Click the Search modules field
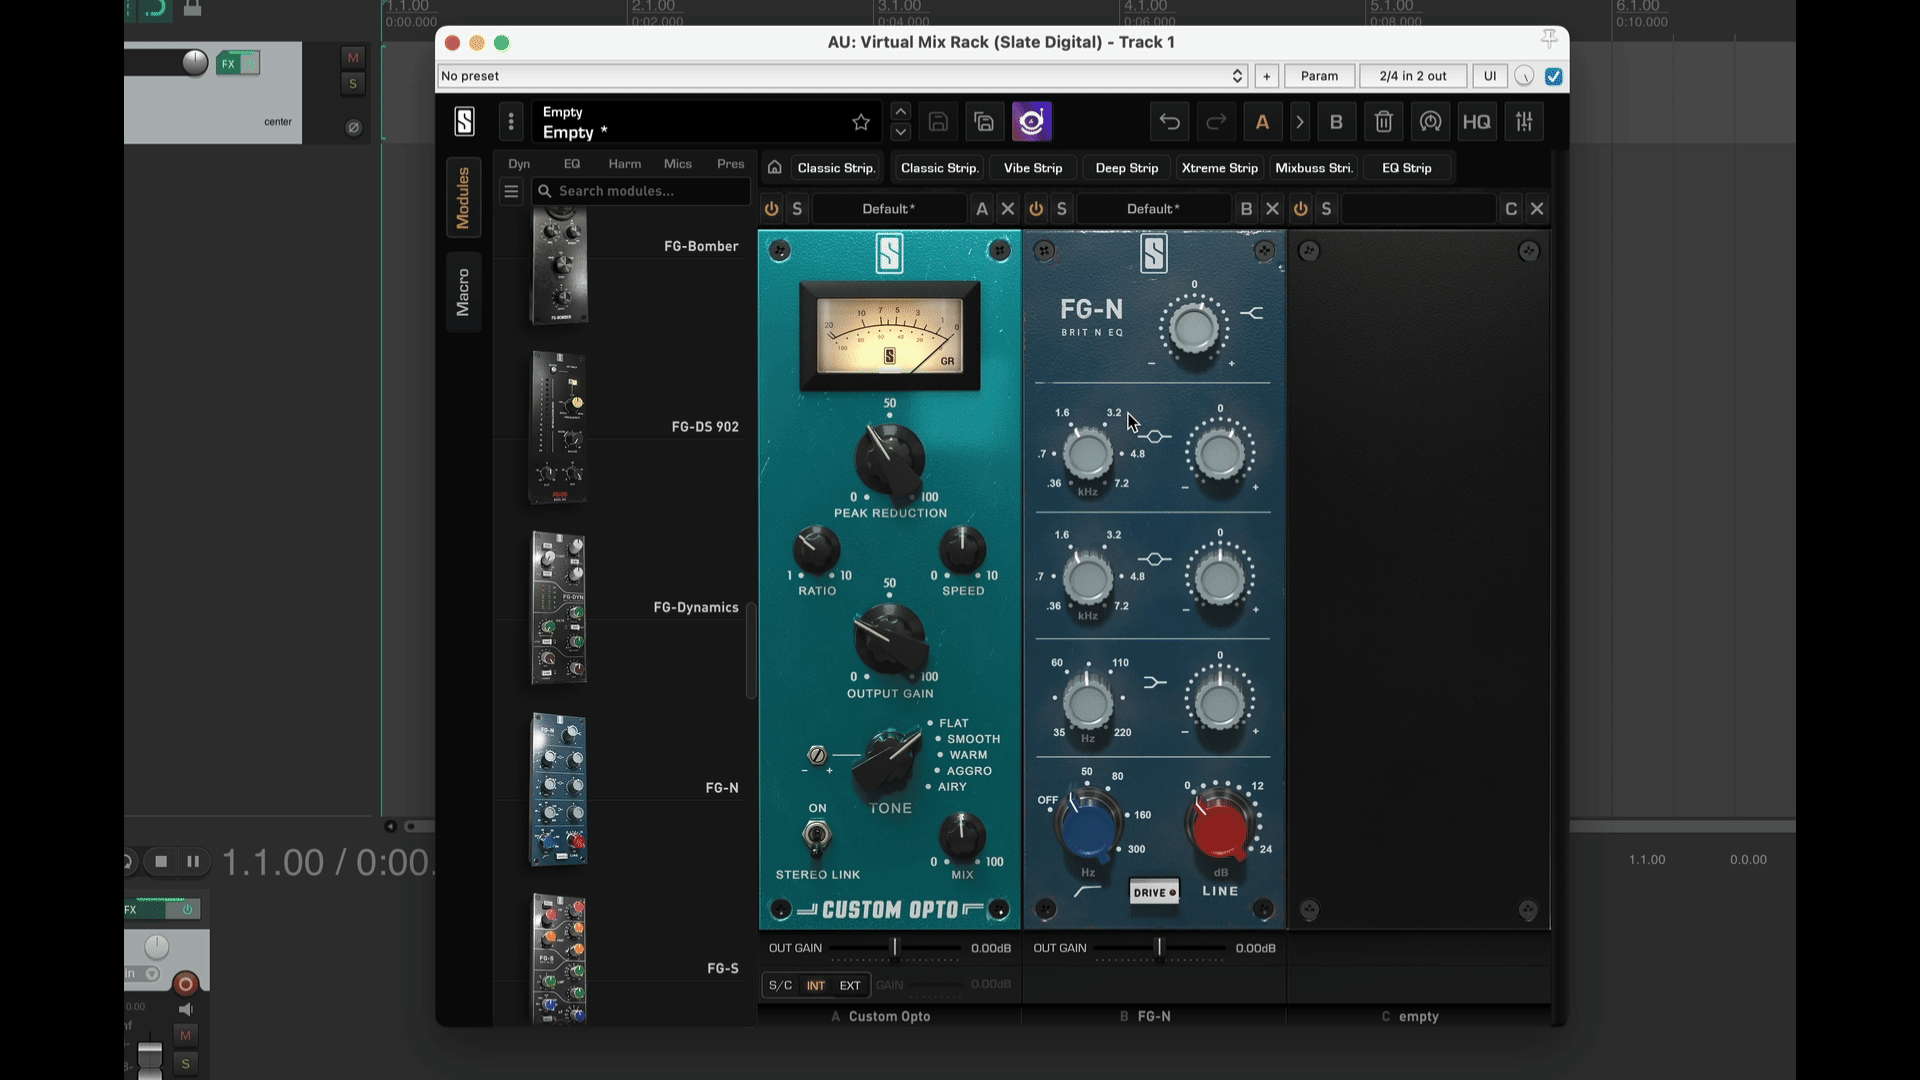This screenshot has width=1920, height=1080. click(641, 191)
